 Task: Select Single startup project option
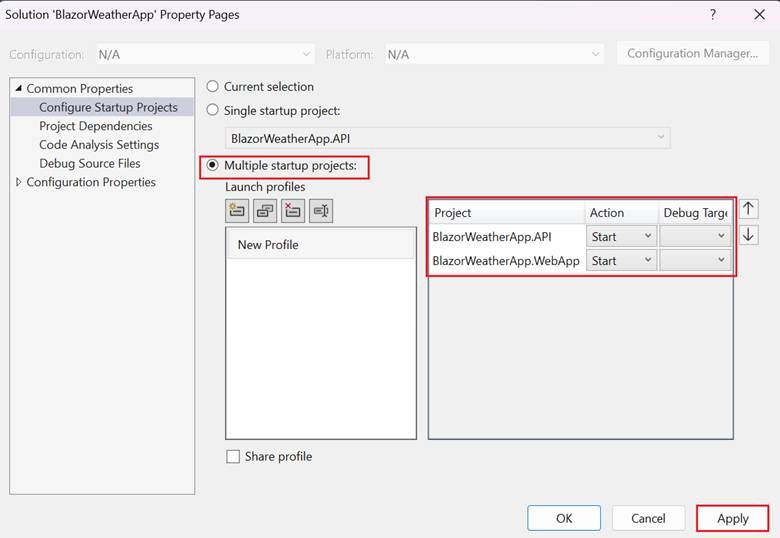click(212, 110)
